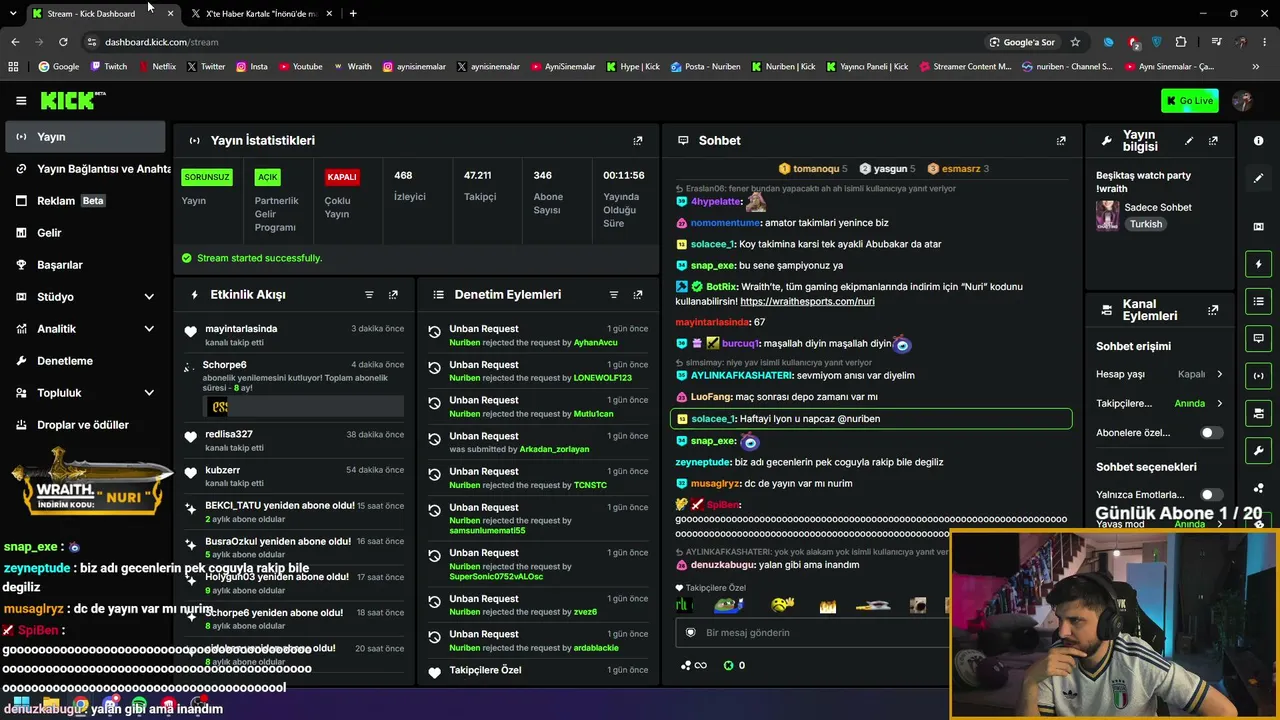Click the Wraith İndirim Kodu Nuri banner

[x=91, y=483]
